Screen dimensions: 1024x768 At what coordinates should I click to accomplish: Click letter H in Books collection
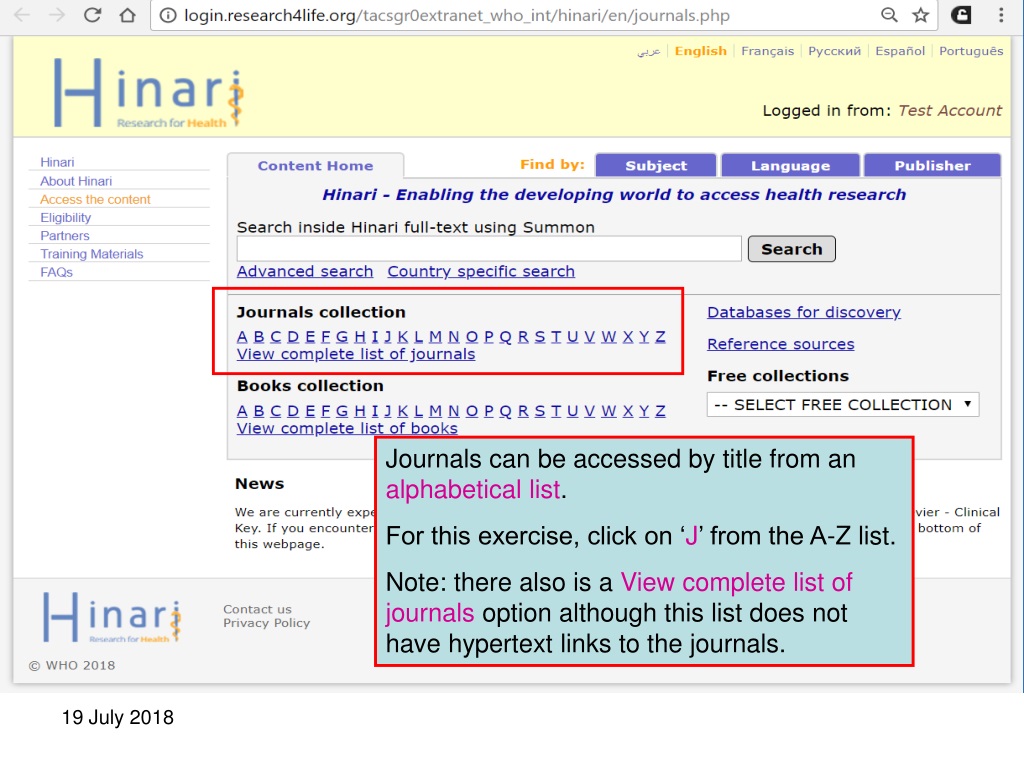[x=360, y=411]
